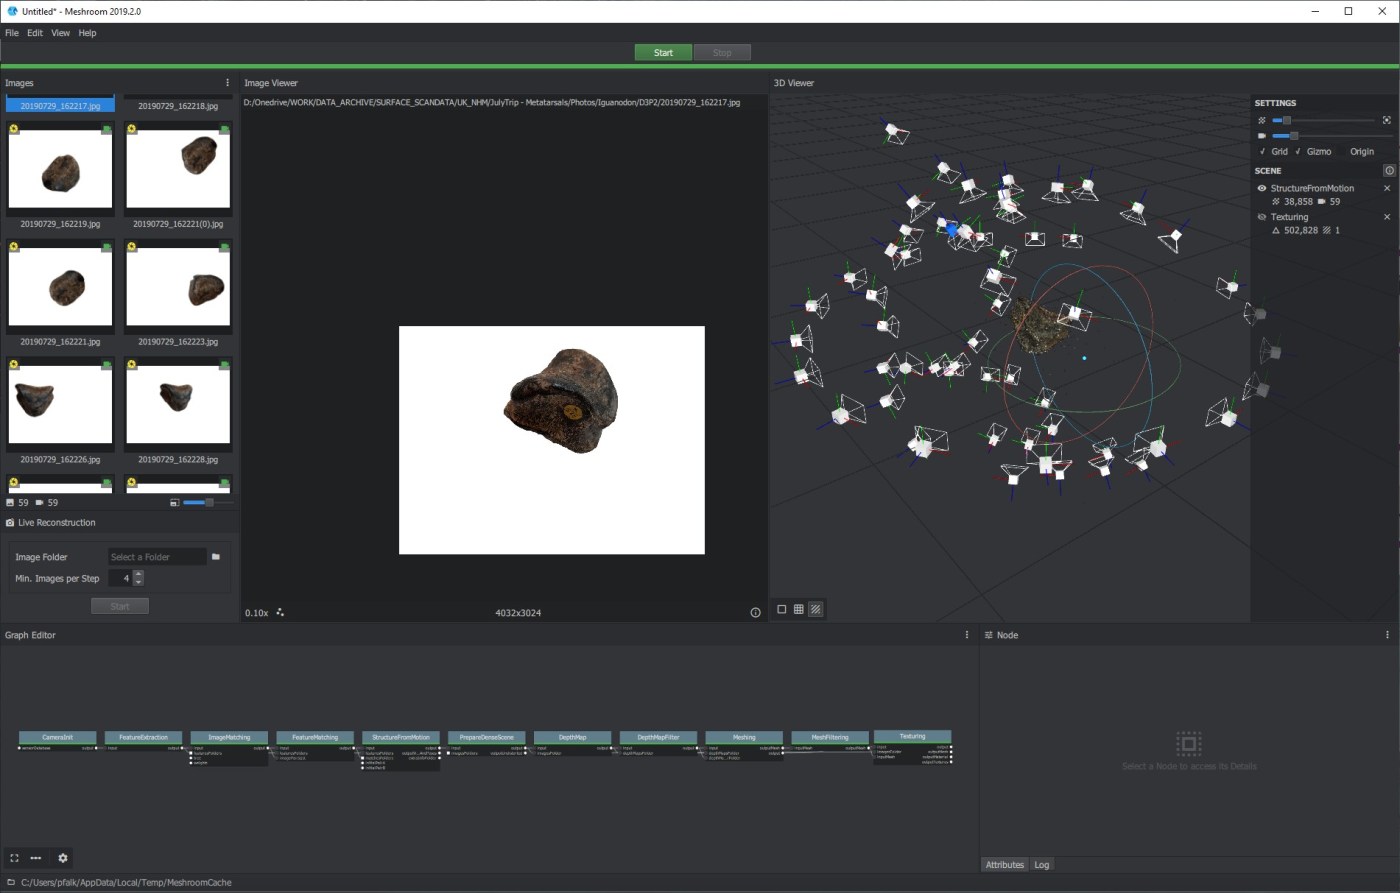Toggle the scene info button

(1388, 171)
